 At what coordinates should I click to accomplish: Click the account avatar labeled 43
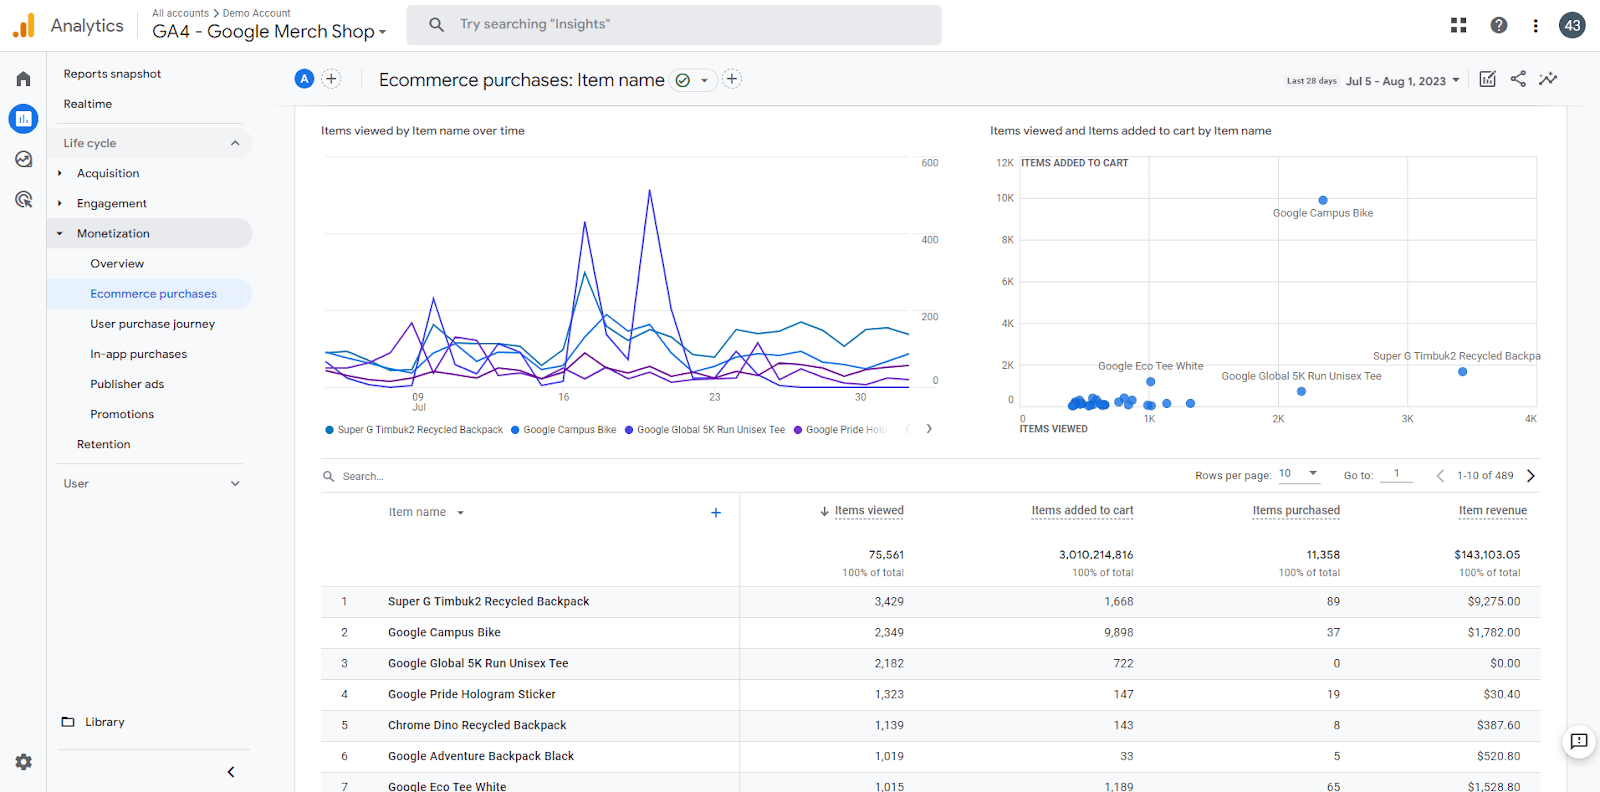(1572, 25)
